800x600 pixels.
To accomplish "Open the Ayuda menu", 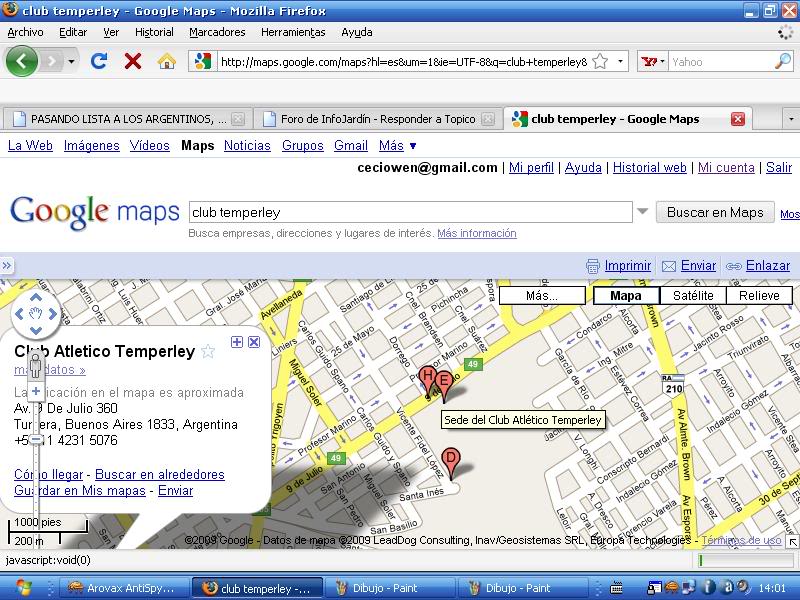I will [x=357, y=32].
